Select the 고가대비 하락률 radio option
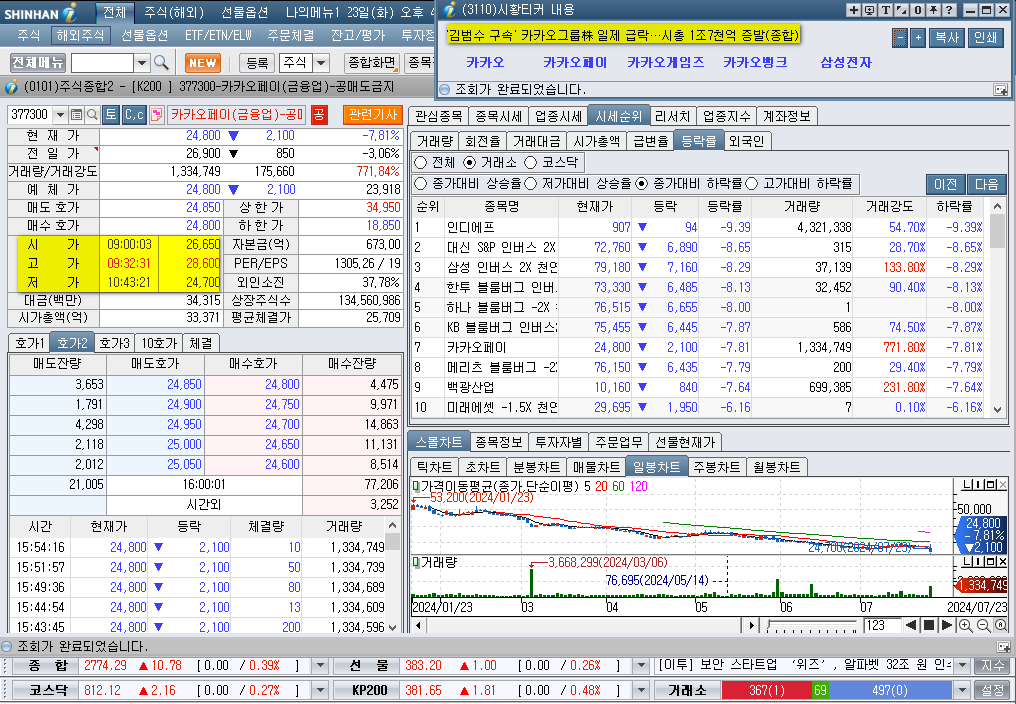 coord(752,184)
